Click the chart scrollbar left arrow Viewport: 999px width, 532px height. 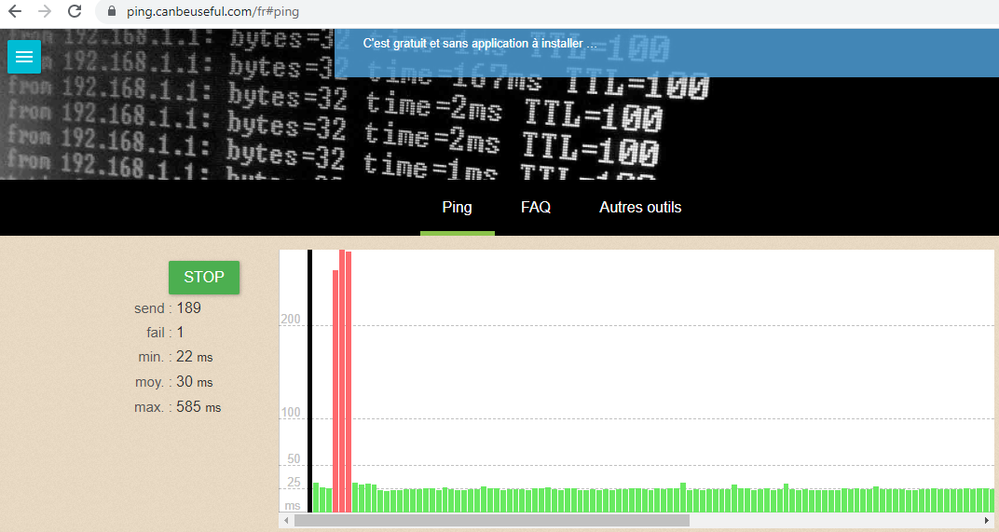click(x=287, y=521)
